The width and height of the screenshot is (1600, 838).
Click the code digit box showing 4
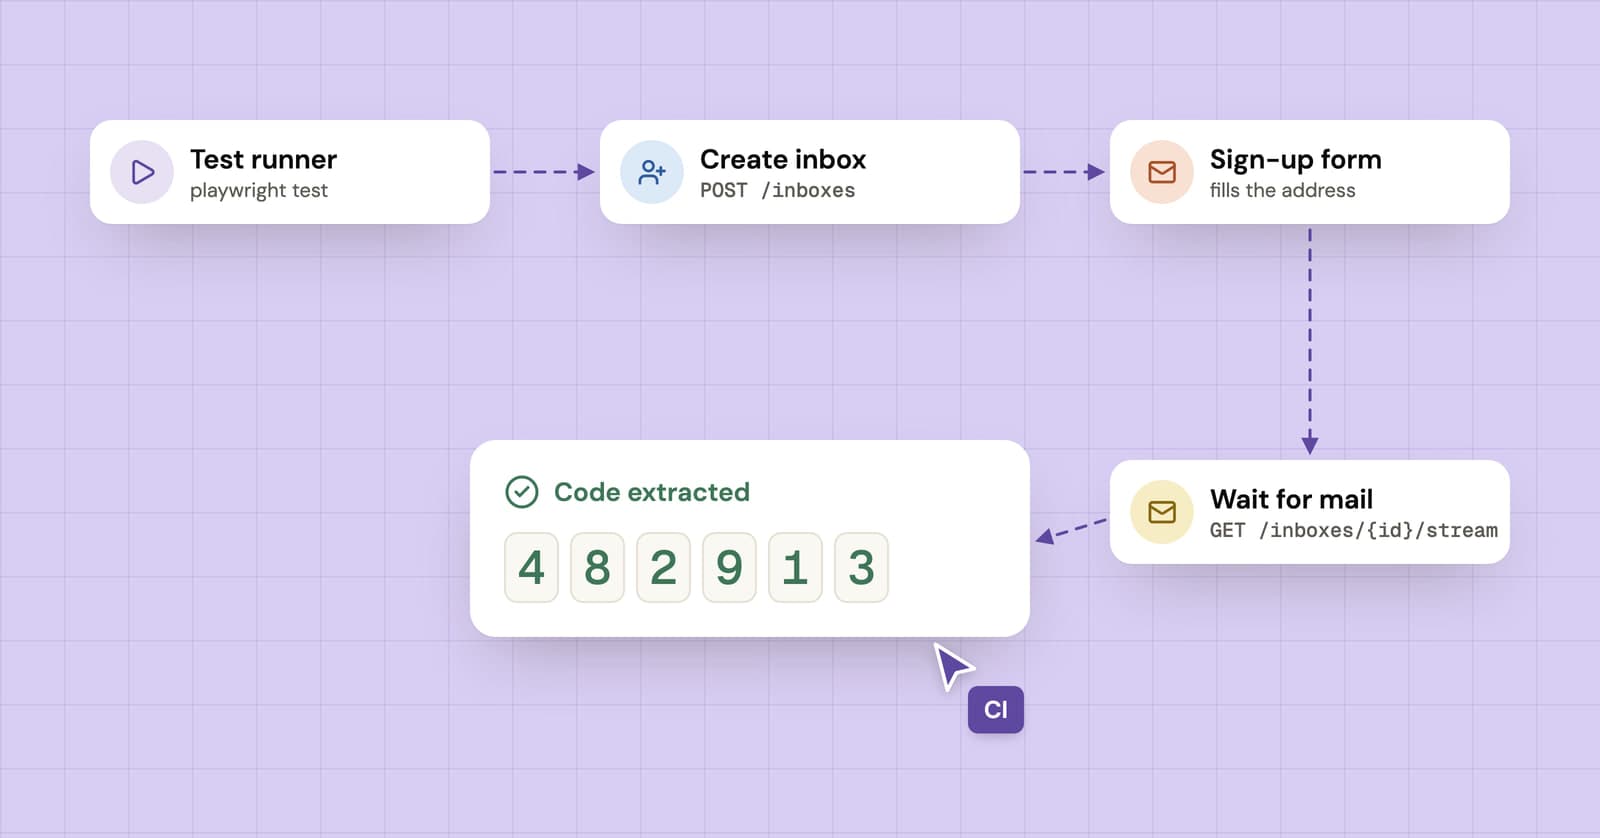tap(531, 567)
